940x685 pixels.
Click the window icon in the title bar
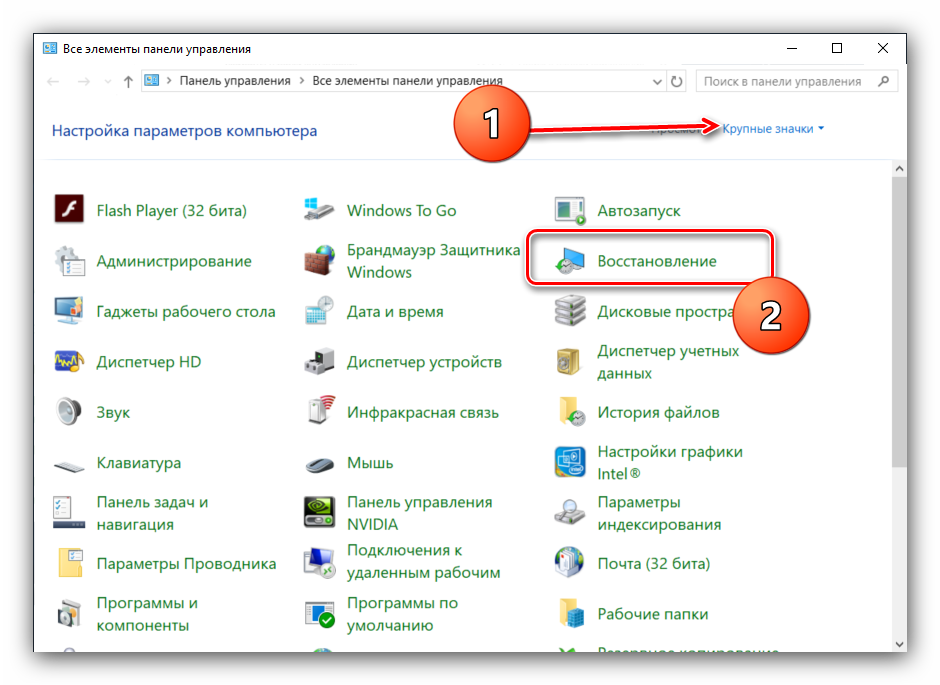pos(50,49)
